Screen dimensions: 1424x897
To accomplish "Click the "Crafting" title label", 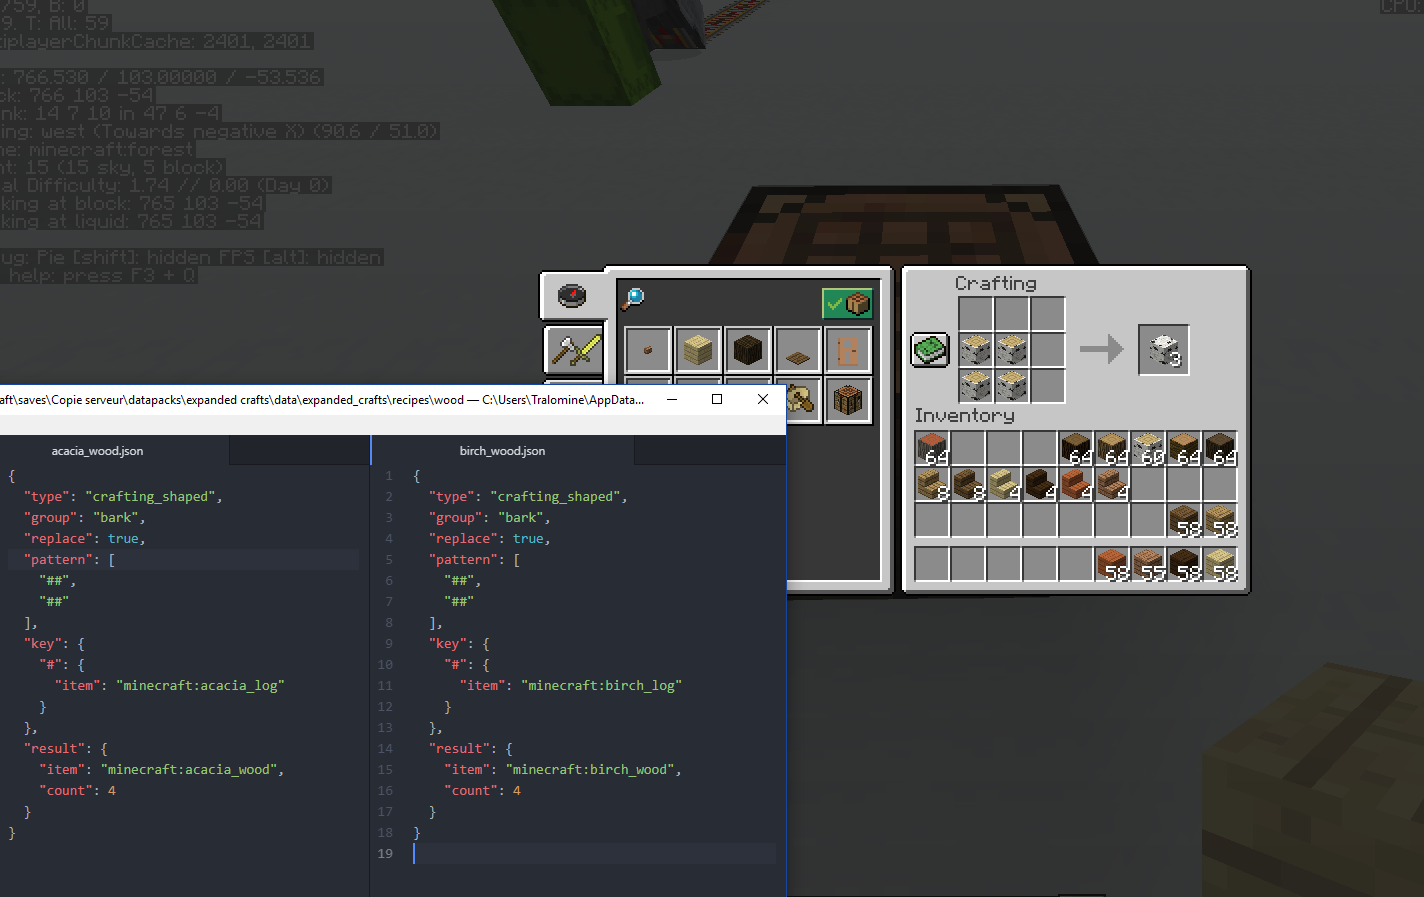I will (996, 284).
